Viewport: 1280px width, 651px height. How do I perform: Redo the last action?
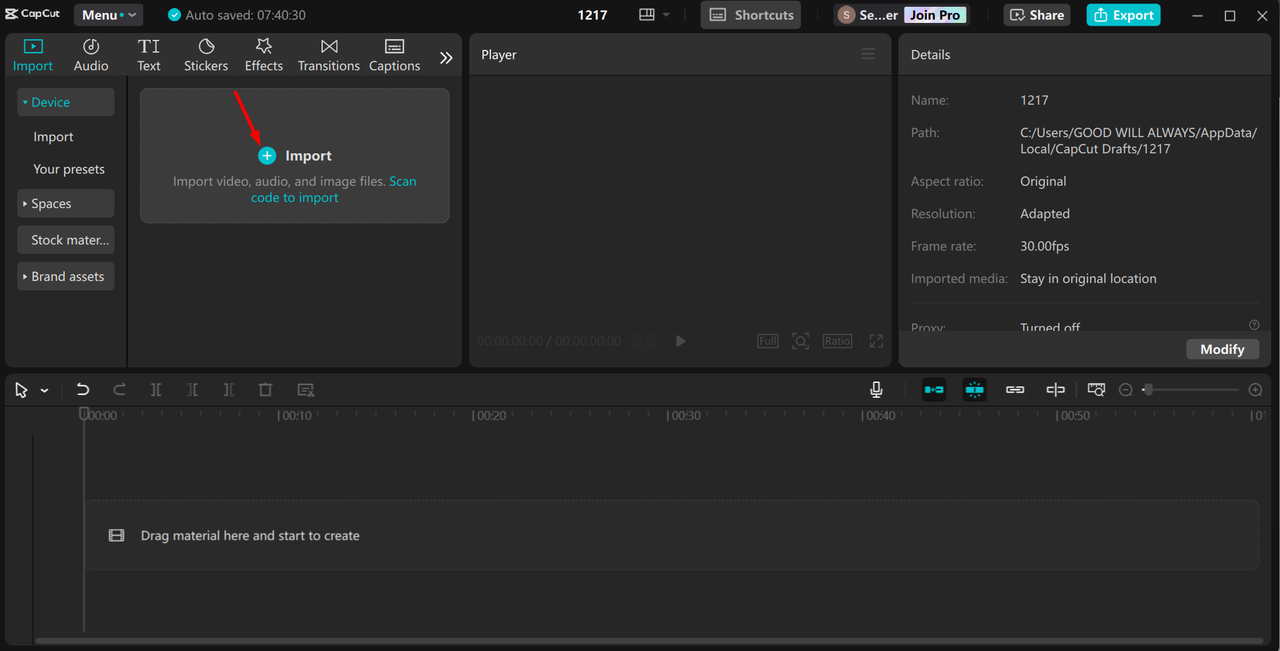(x=119, y=390)
